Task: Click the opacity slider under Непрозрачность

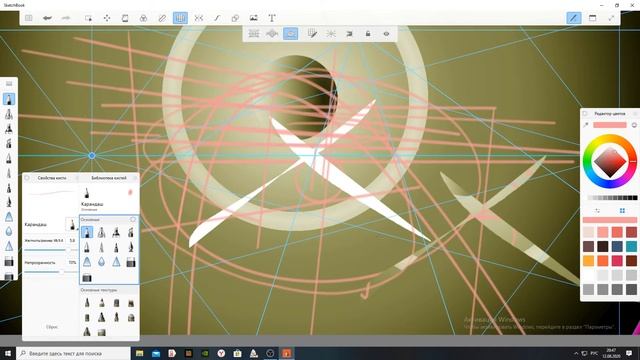Action: pyautogui.click(x=50, y=271)
